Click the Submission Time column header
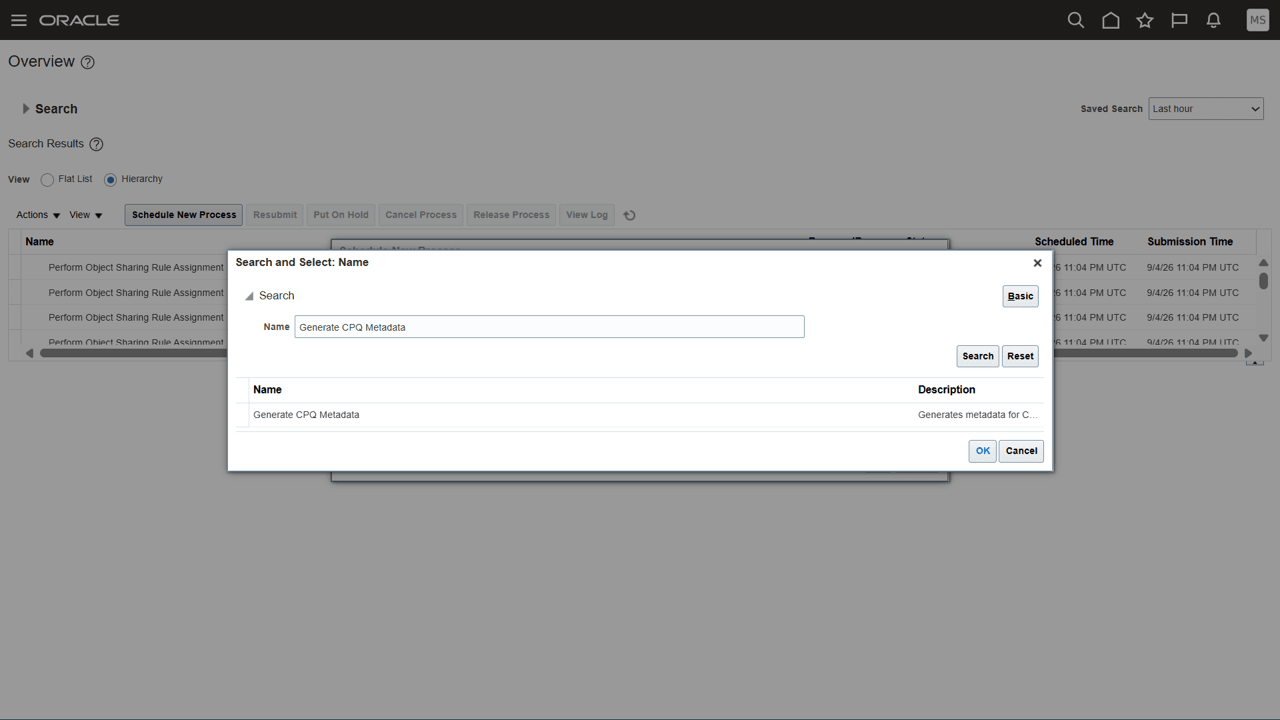 pos(1190,242)
